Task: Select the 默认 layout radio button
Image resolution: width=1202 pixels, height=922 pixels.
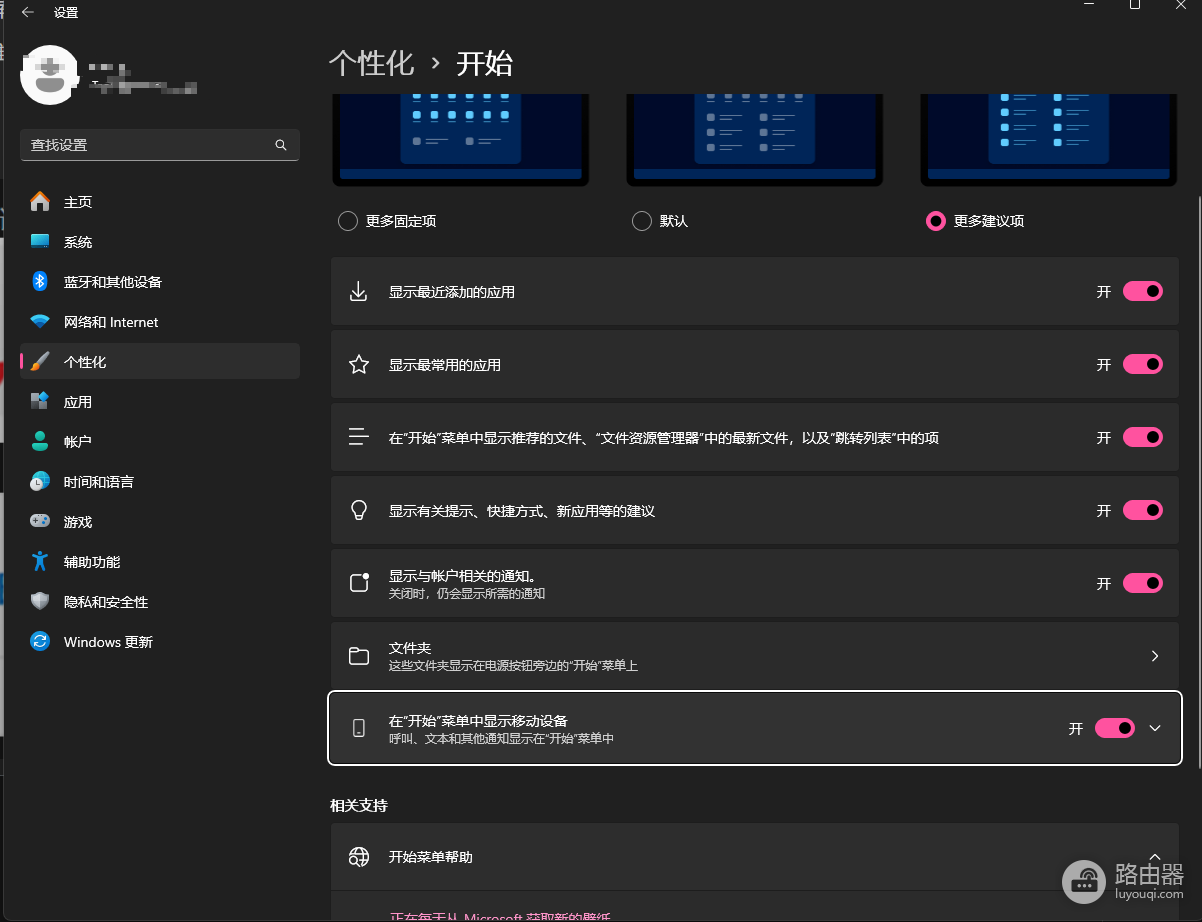Action: [x=642, y=221]
